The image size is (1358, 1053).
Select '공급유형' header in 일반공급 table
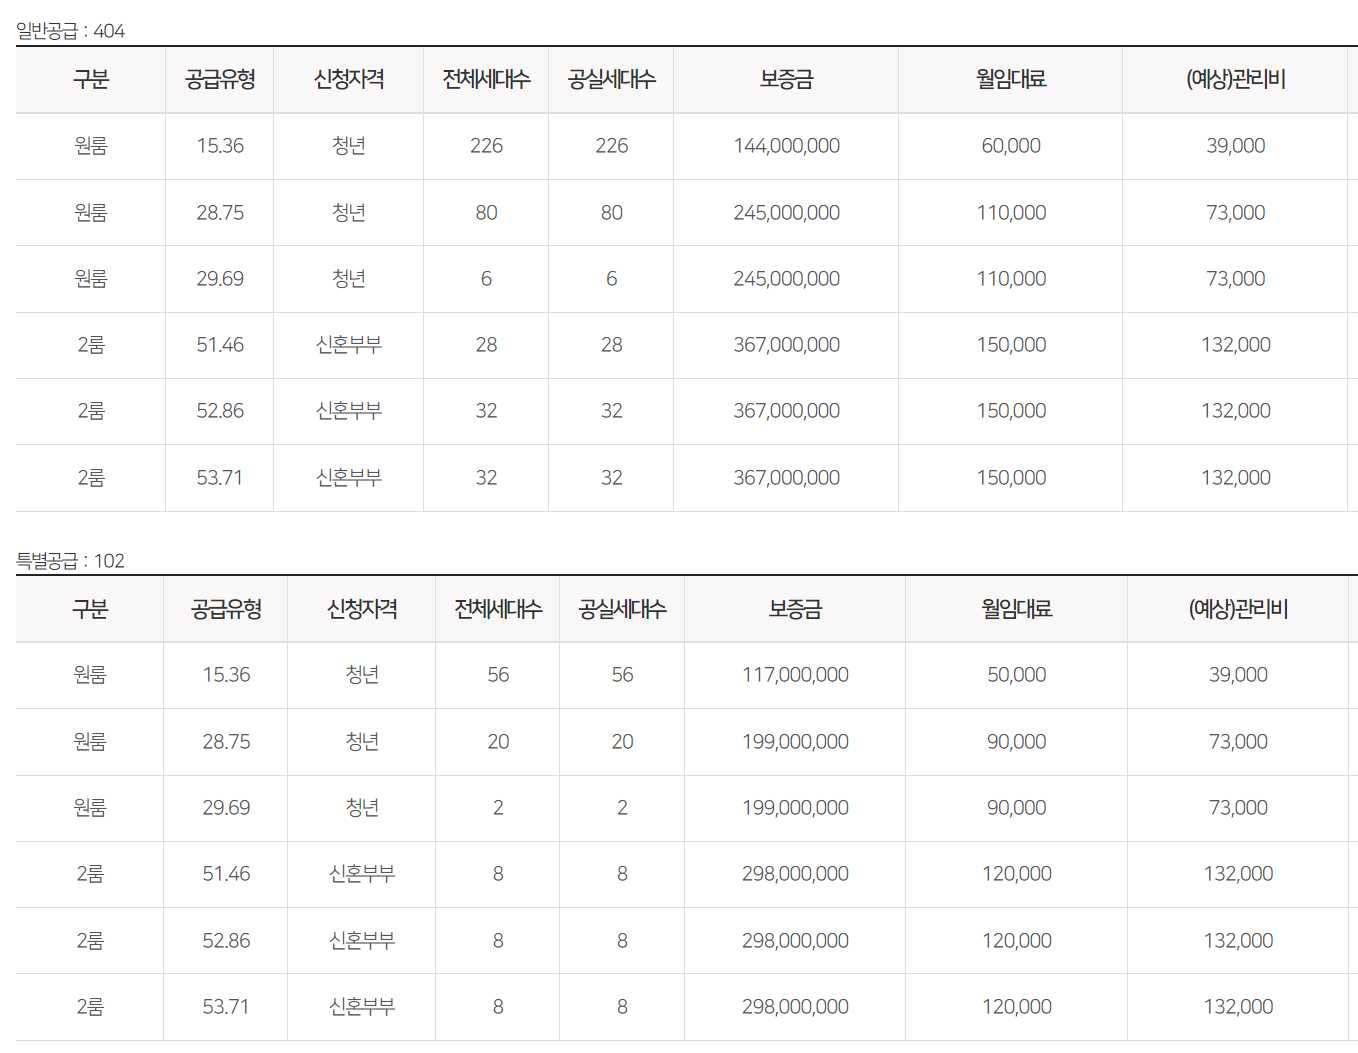220,79
